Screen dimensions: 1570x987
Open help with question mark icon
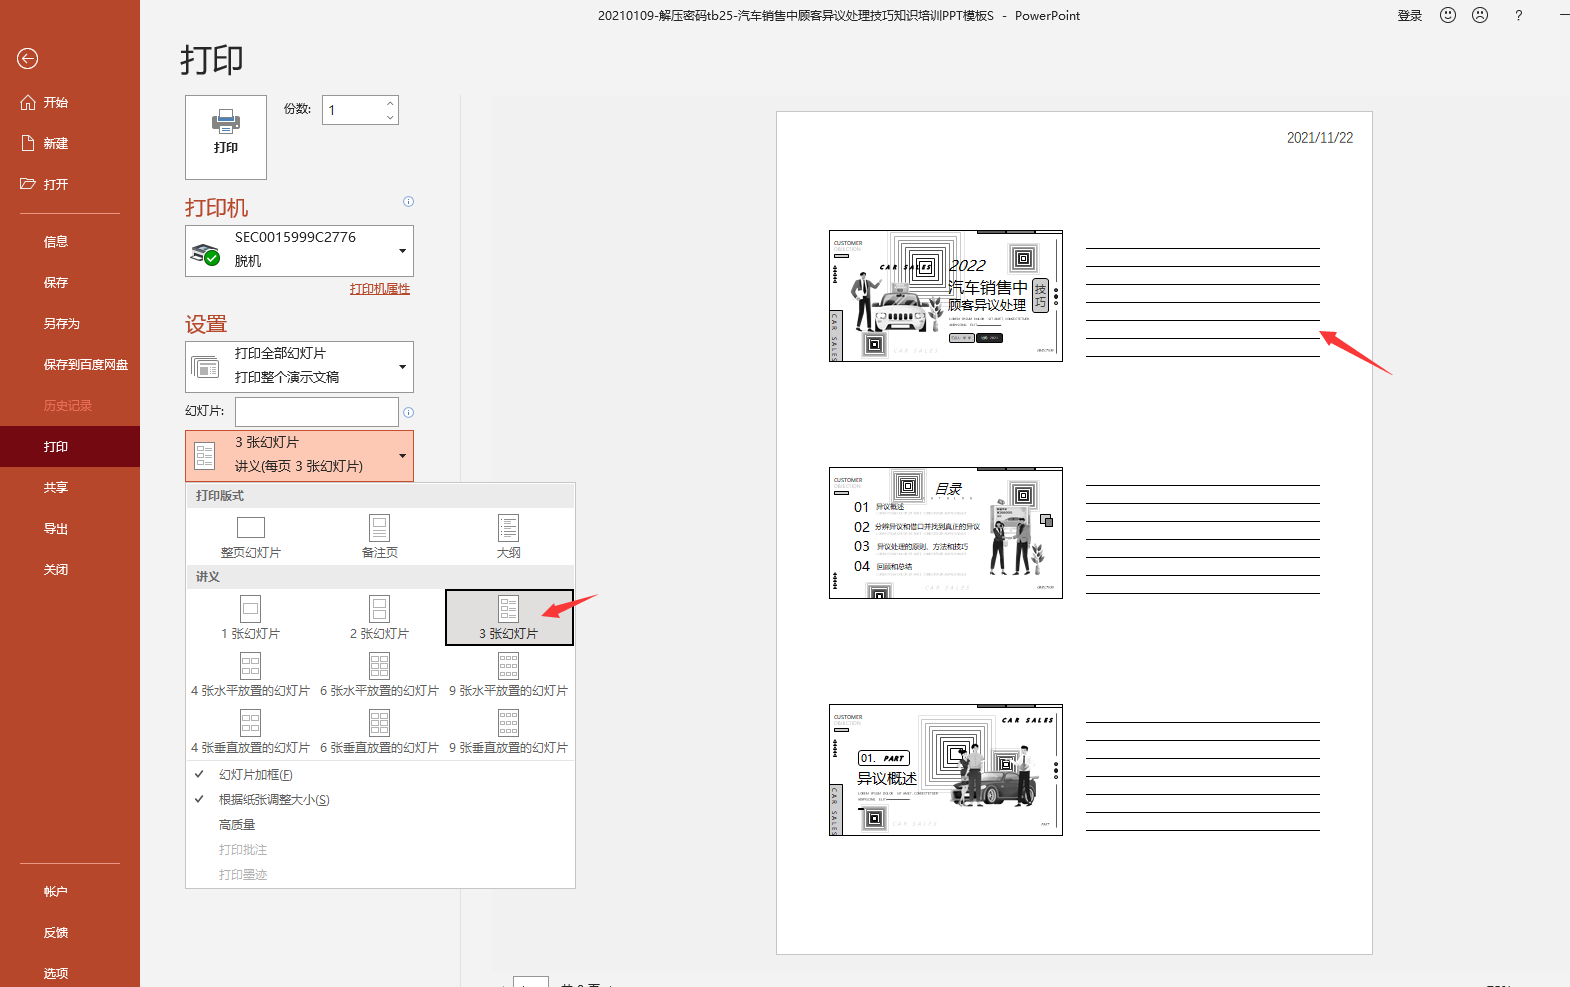point(1519,15)
